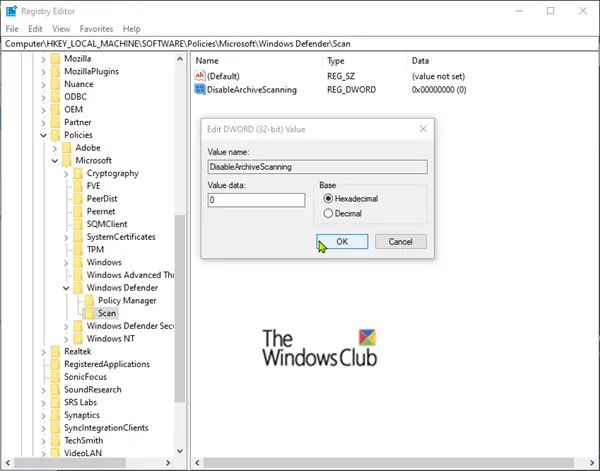
Task: Click the (Default) string value icon
Action: coord(200,76)
